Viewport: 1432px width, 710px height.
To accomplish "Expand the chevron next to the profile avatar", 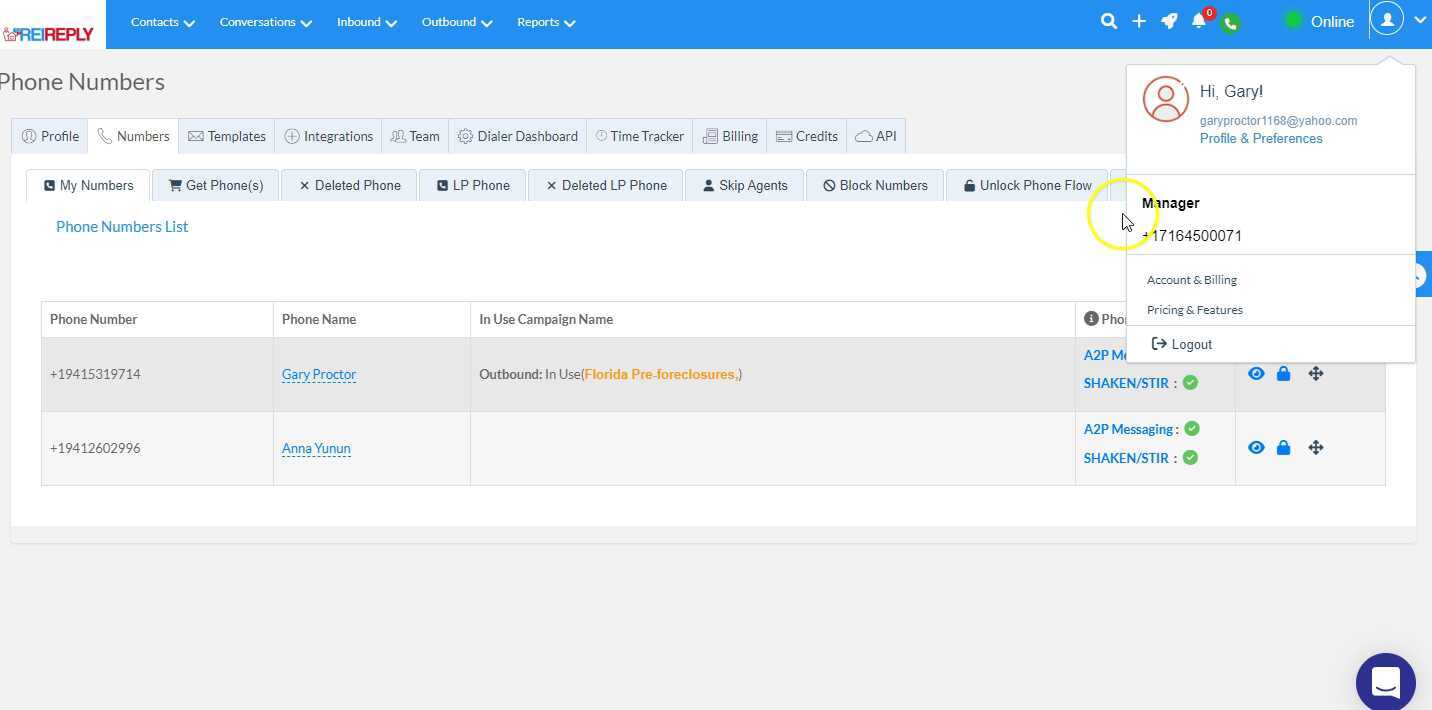I will [1420, 19].
